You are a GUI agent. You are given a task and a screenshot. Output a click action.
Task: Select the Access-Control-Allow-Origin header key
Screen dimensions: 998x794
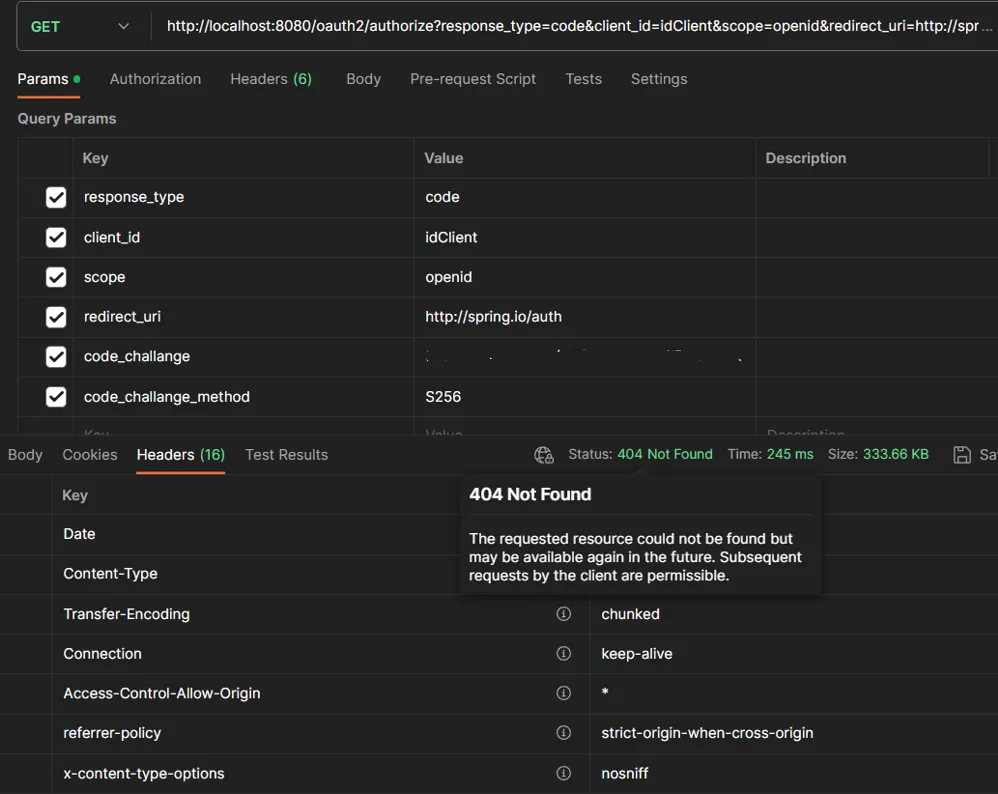point(162,693)
